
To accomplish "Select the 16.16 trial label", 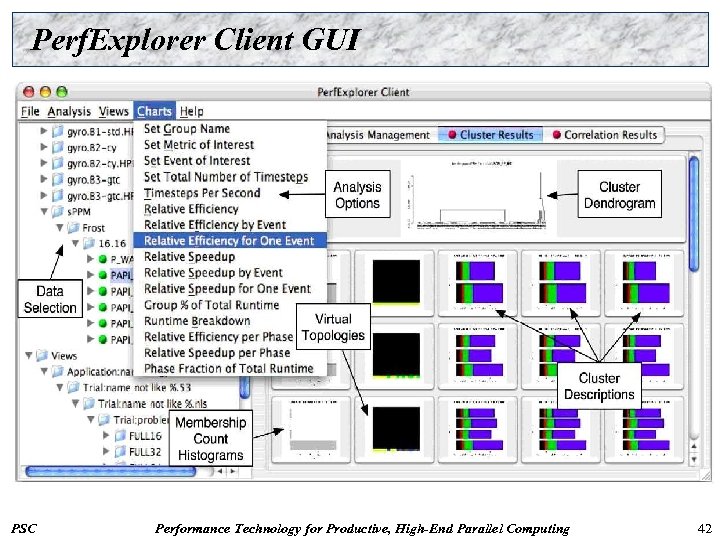I will click(112, 243).
